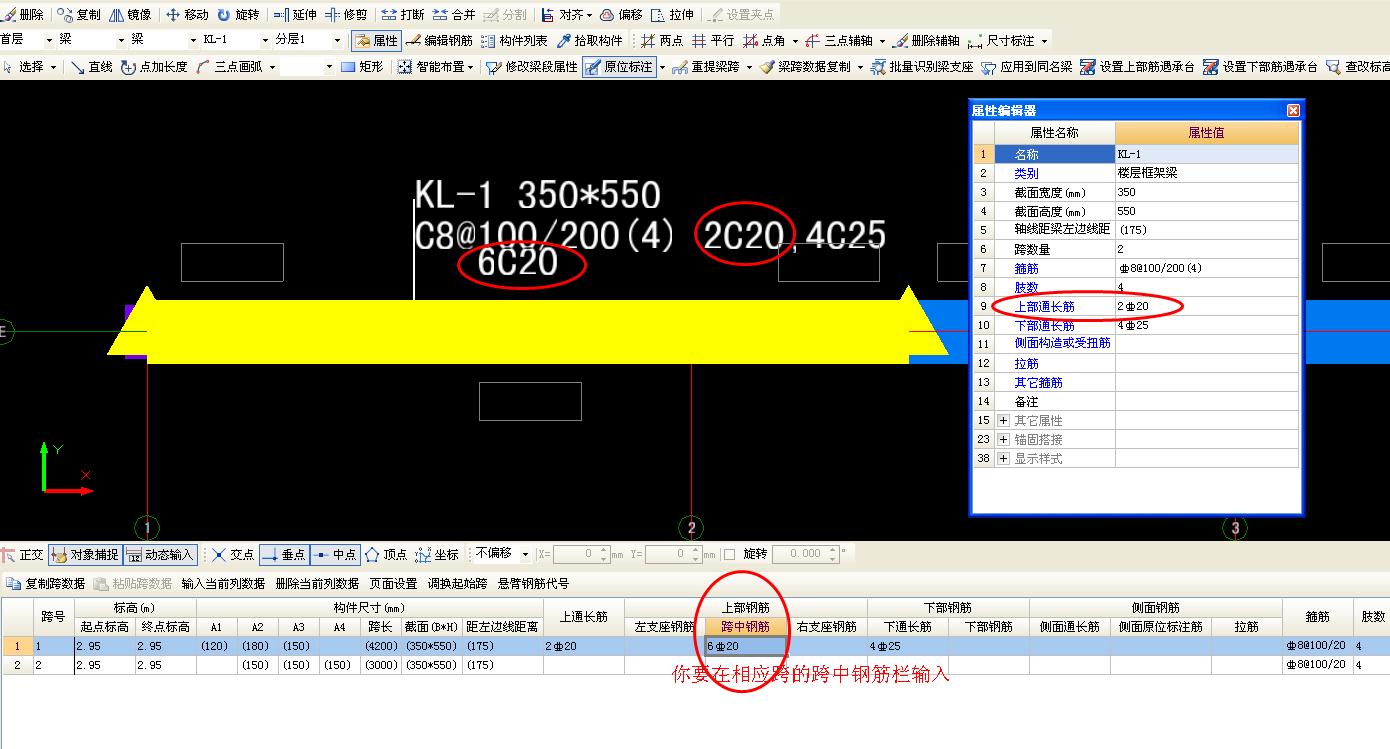Select the 偏移 offset tool
The height and width of the screenshot is (749, 1390).
pyautogui.click(x=621, y=15)
